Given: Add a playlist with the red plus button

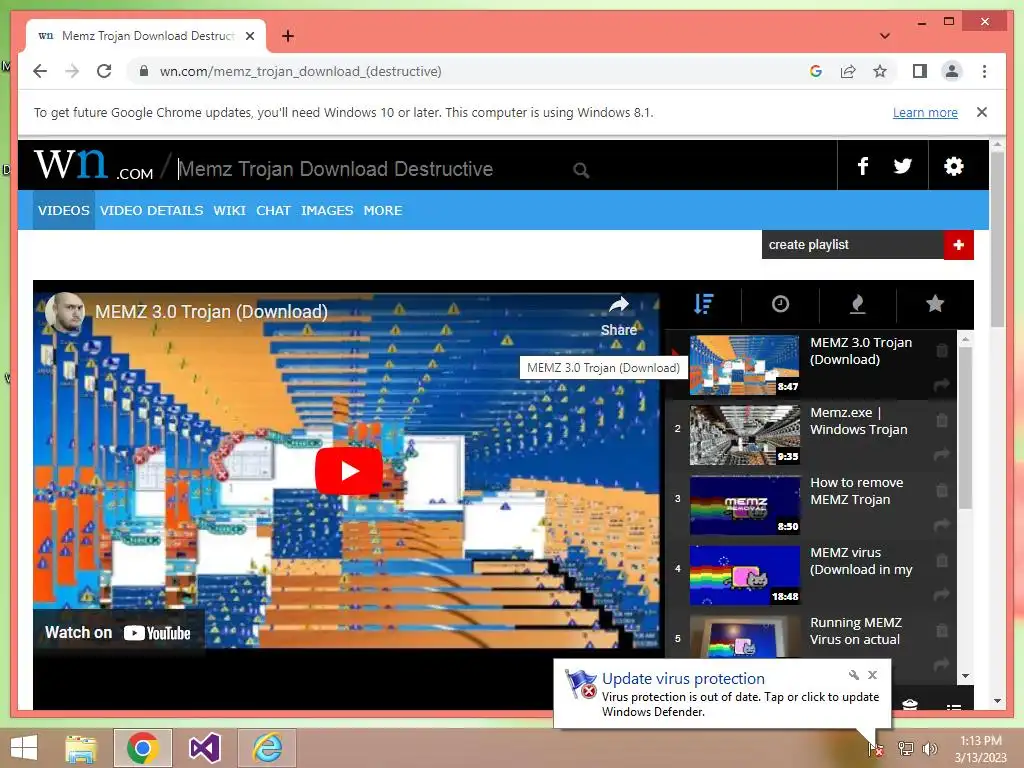Looking at the screenshot, I should pyautogui.click(x=959, y=245).
